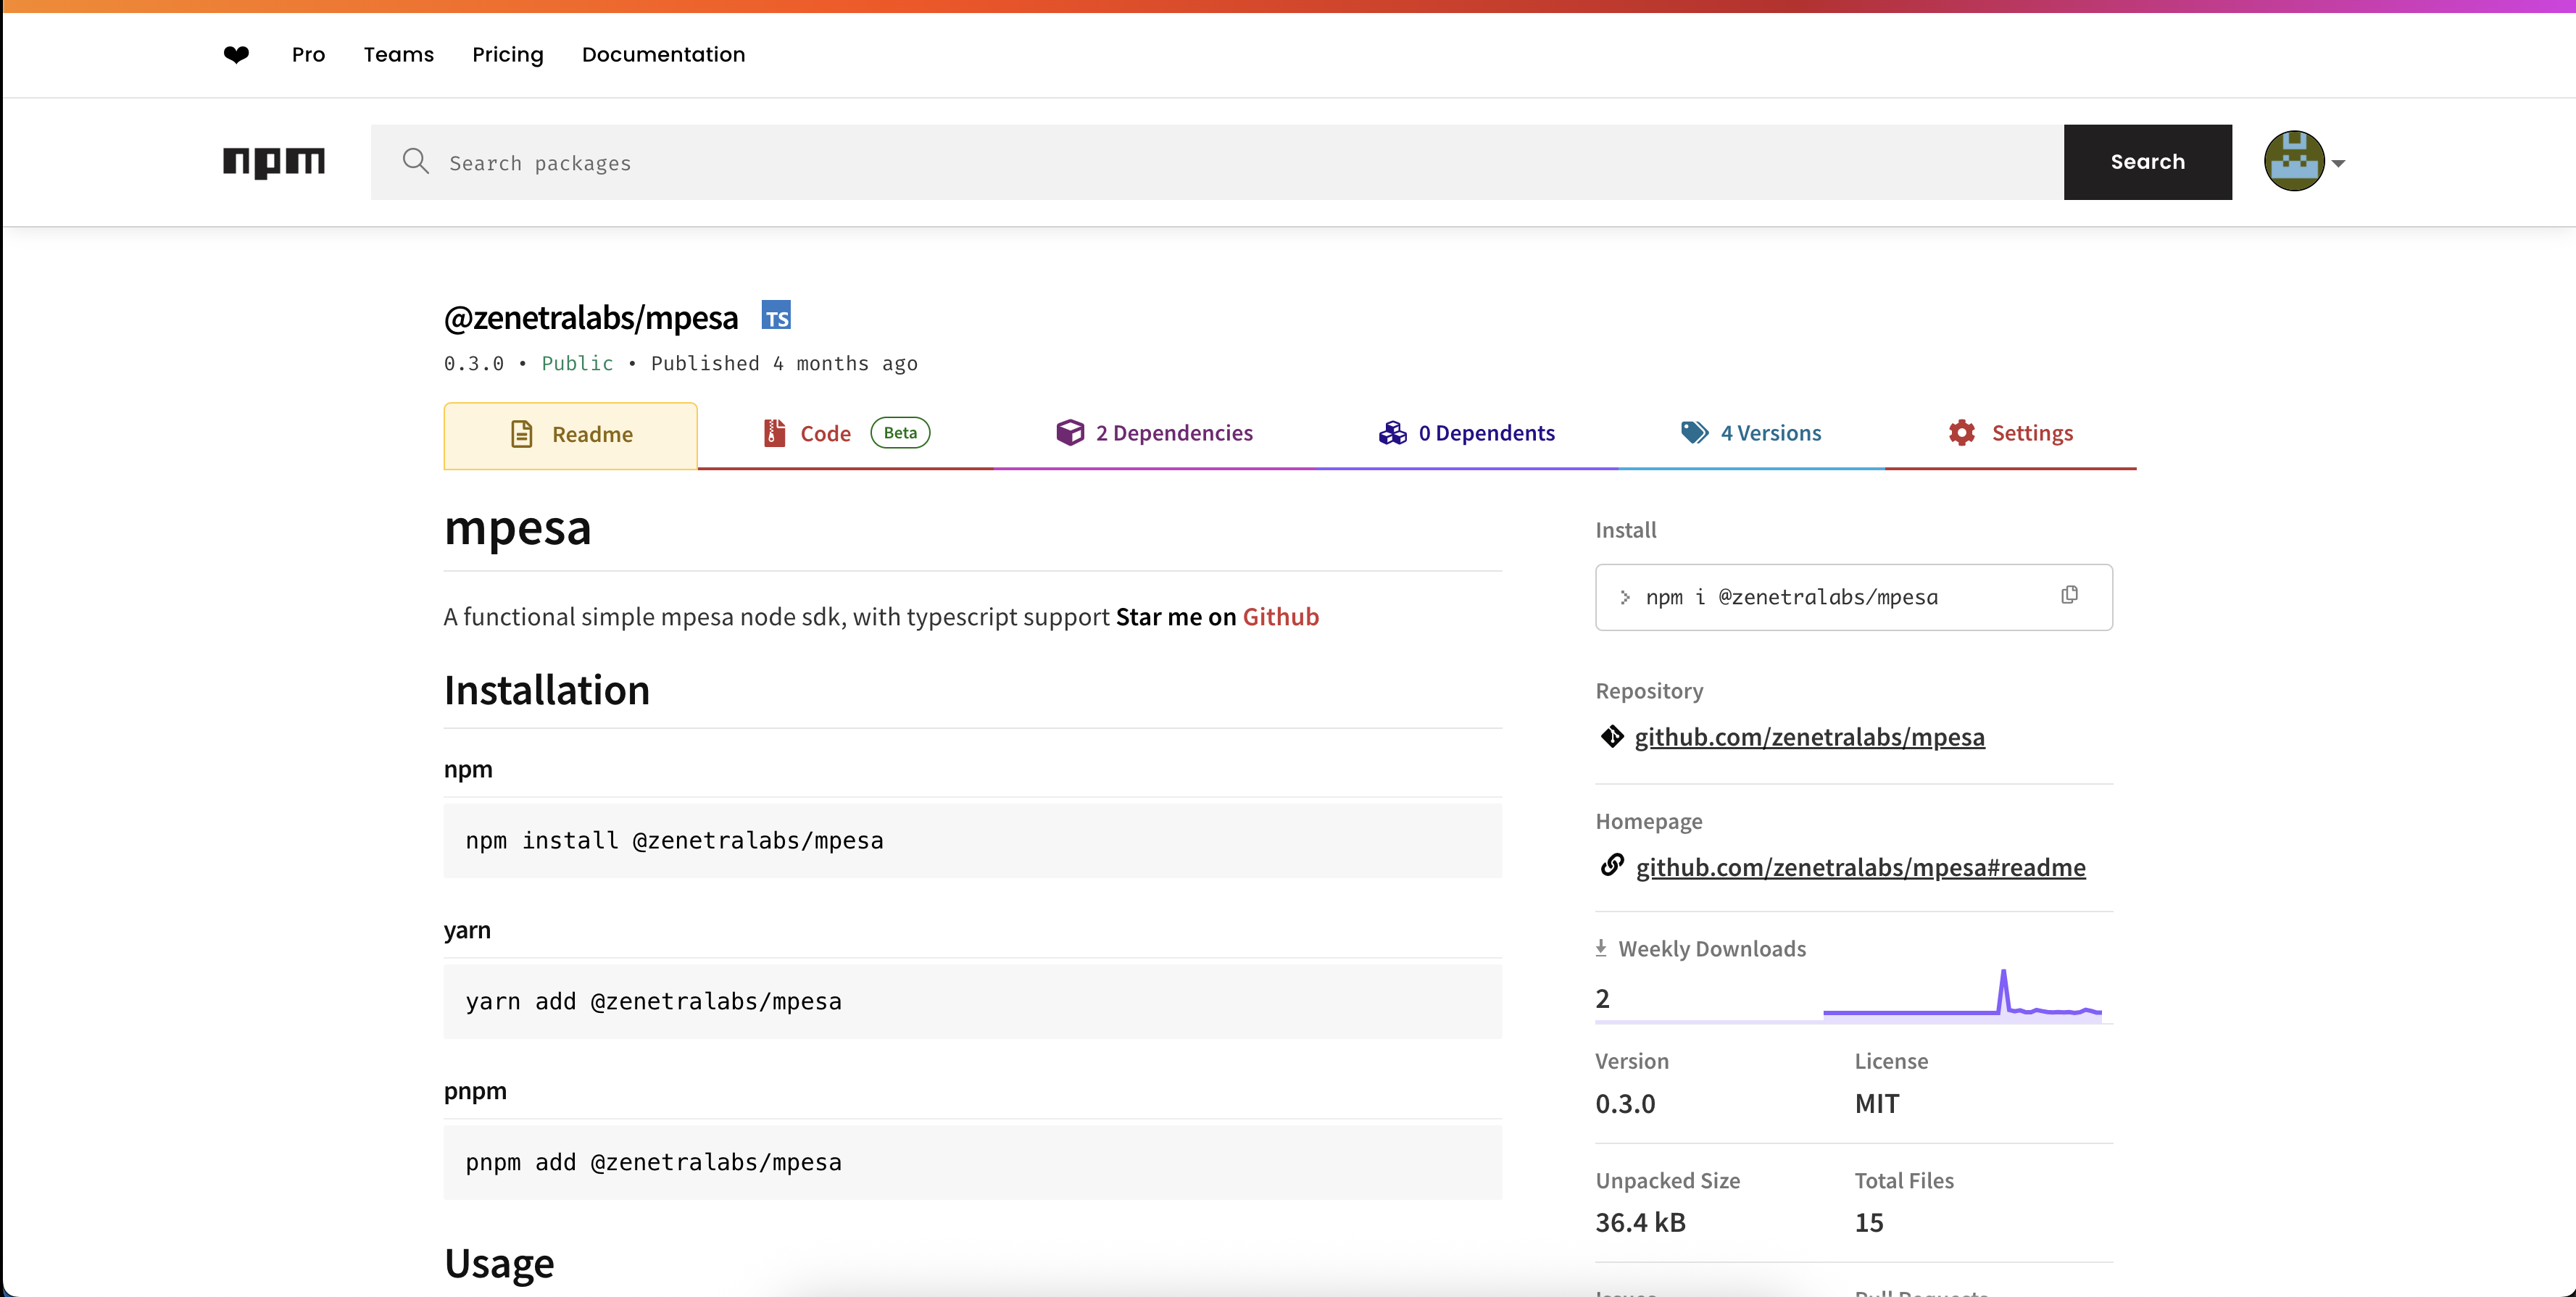This screenshot has height=1297, width=2576.
Task: Open the Settings tab
Action: (2011, 433)
